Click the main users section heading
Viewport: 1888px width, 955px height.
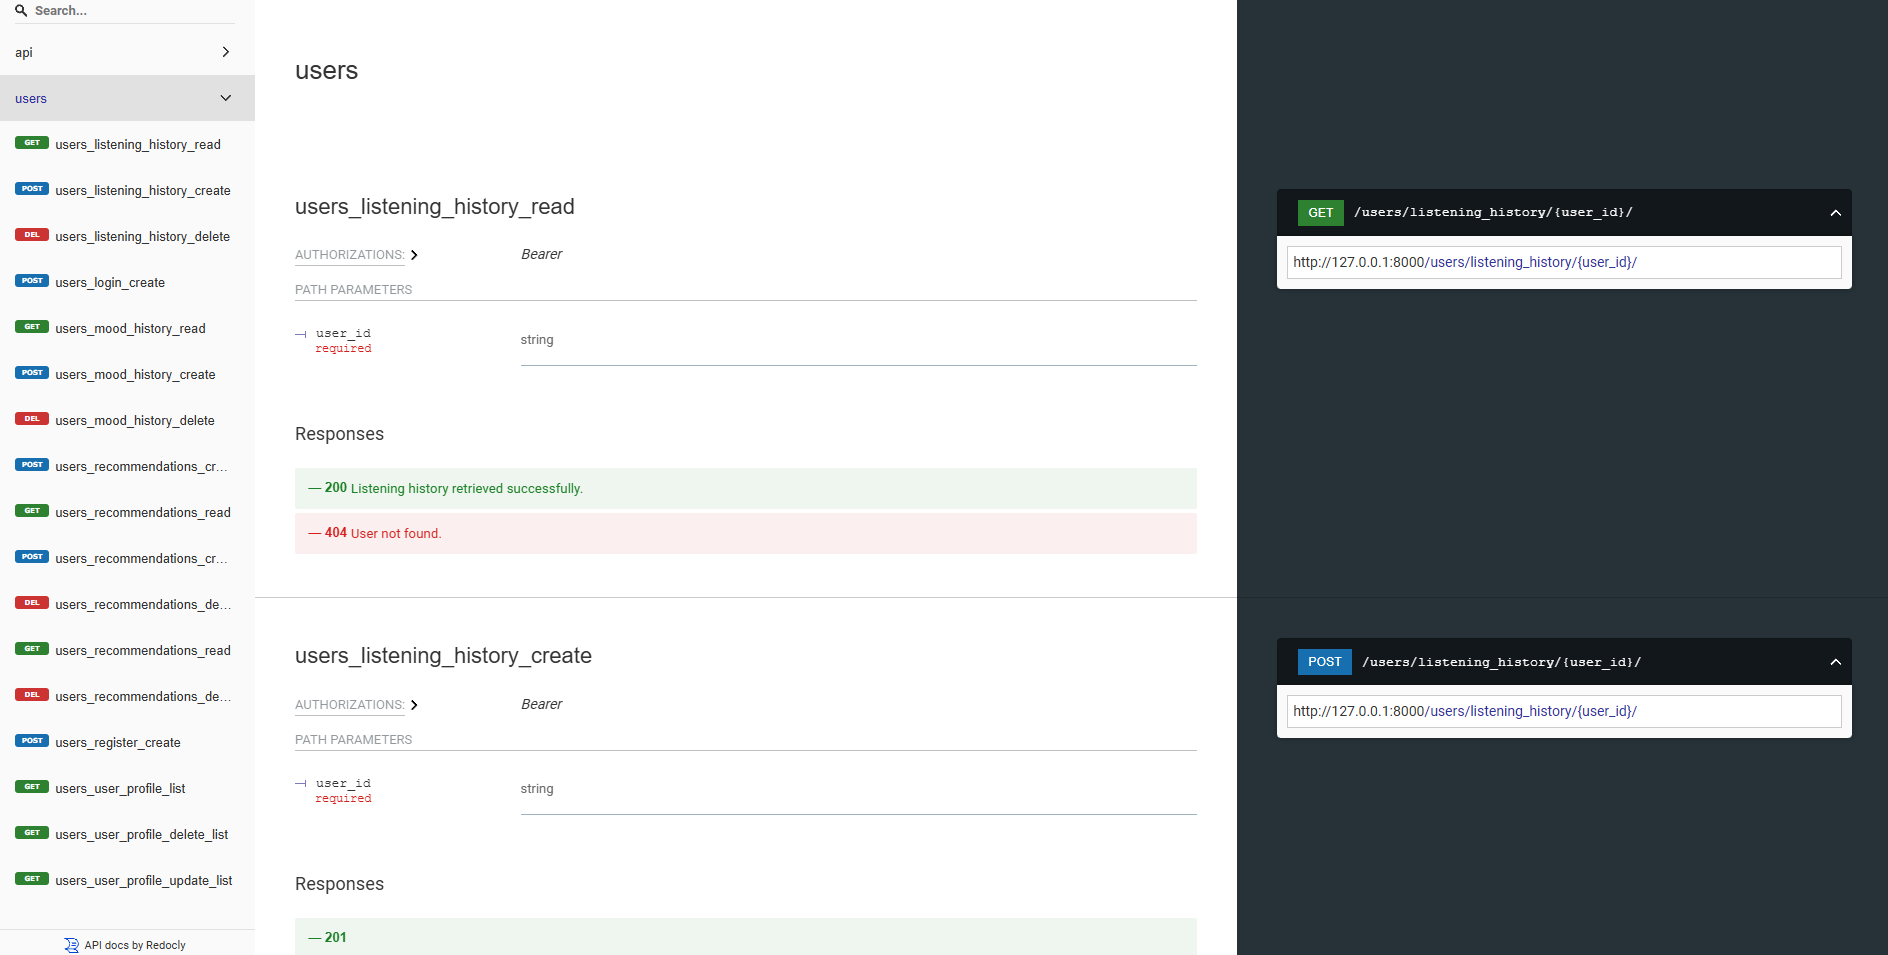click(x=326, y=71)
